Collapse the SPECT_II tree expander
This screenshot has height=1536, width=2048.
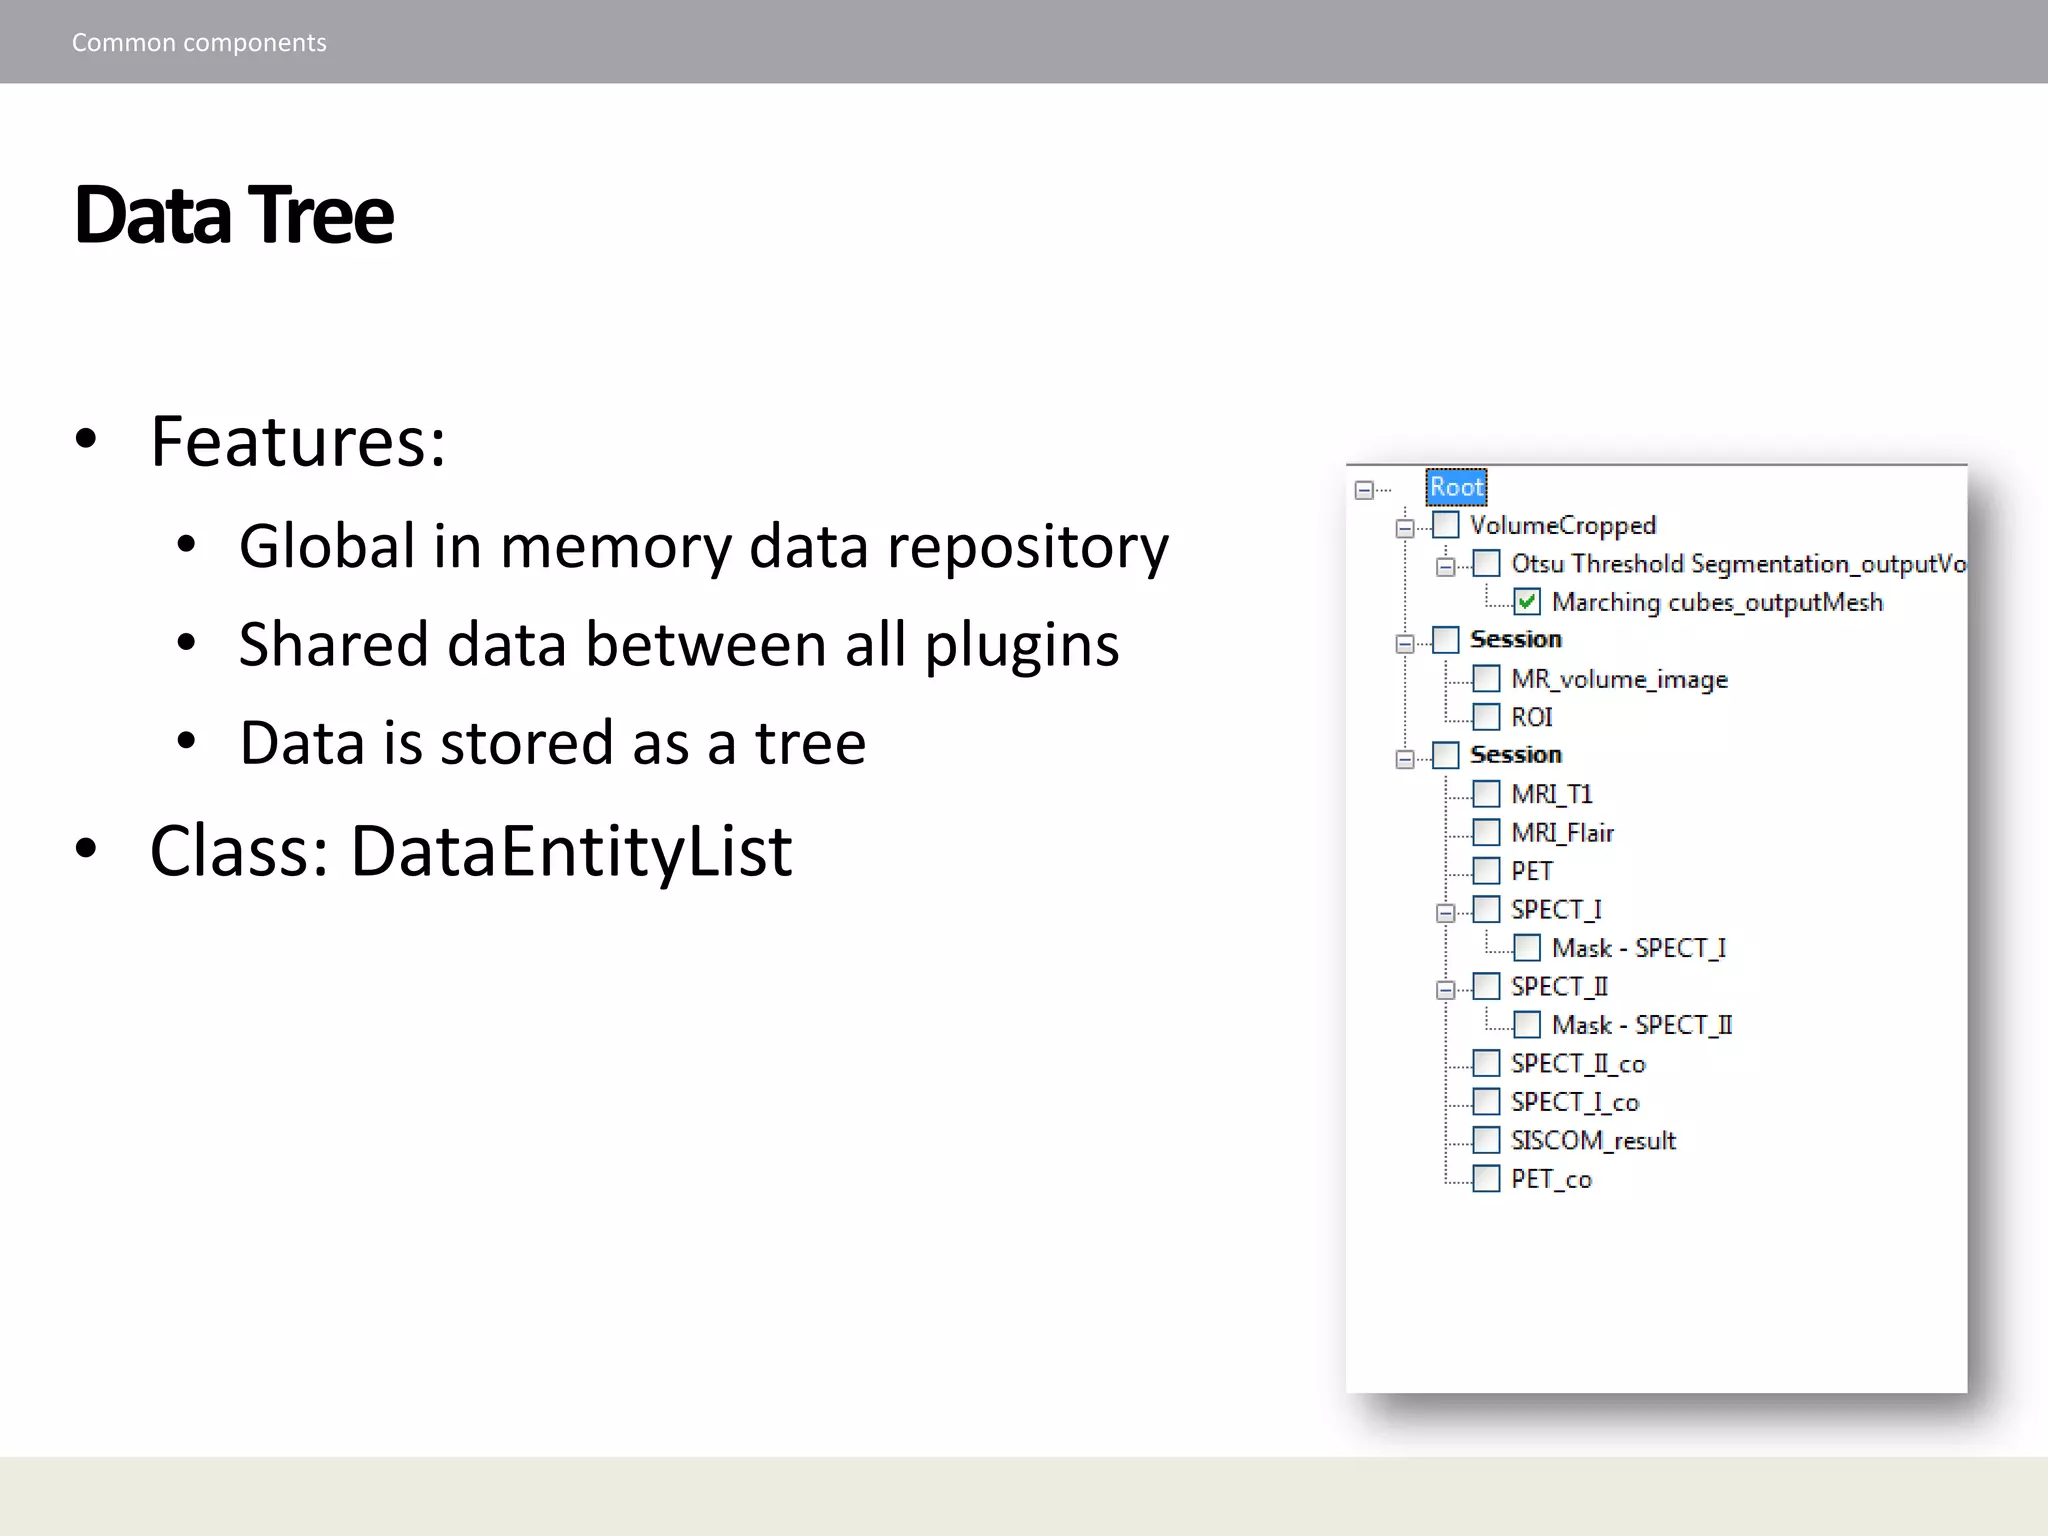[x=1445, y=990]
